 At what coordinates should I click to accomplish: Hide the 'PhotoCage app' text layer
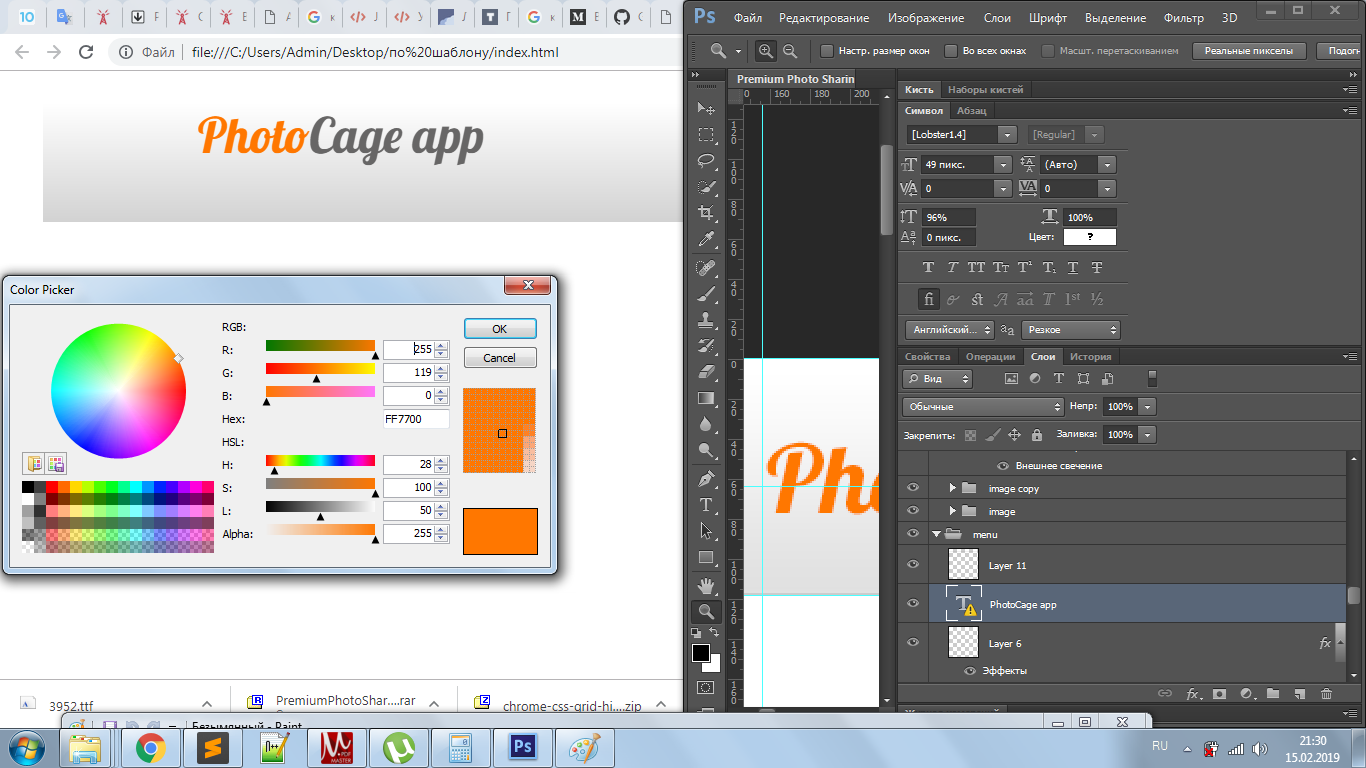[x=912, y=604]
